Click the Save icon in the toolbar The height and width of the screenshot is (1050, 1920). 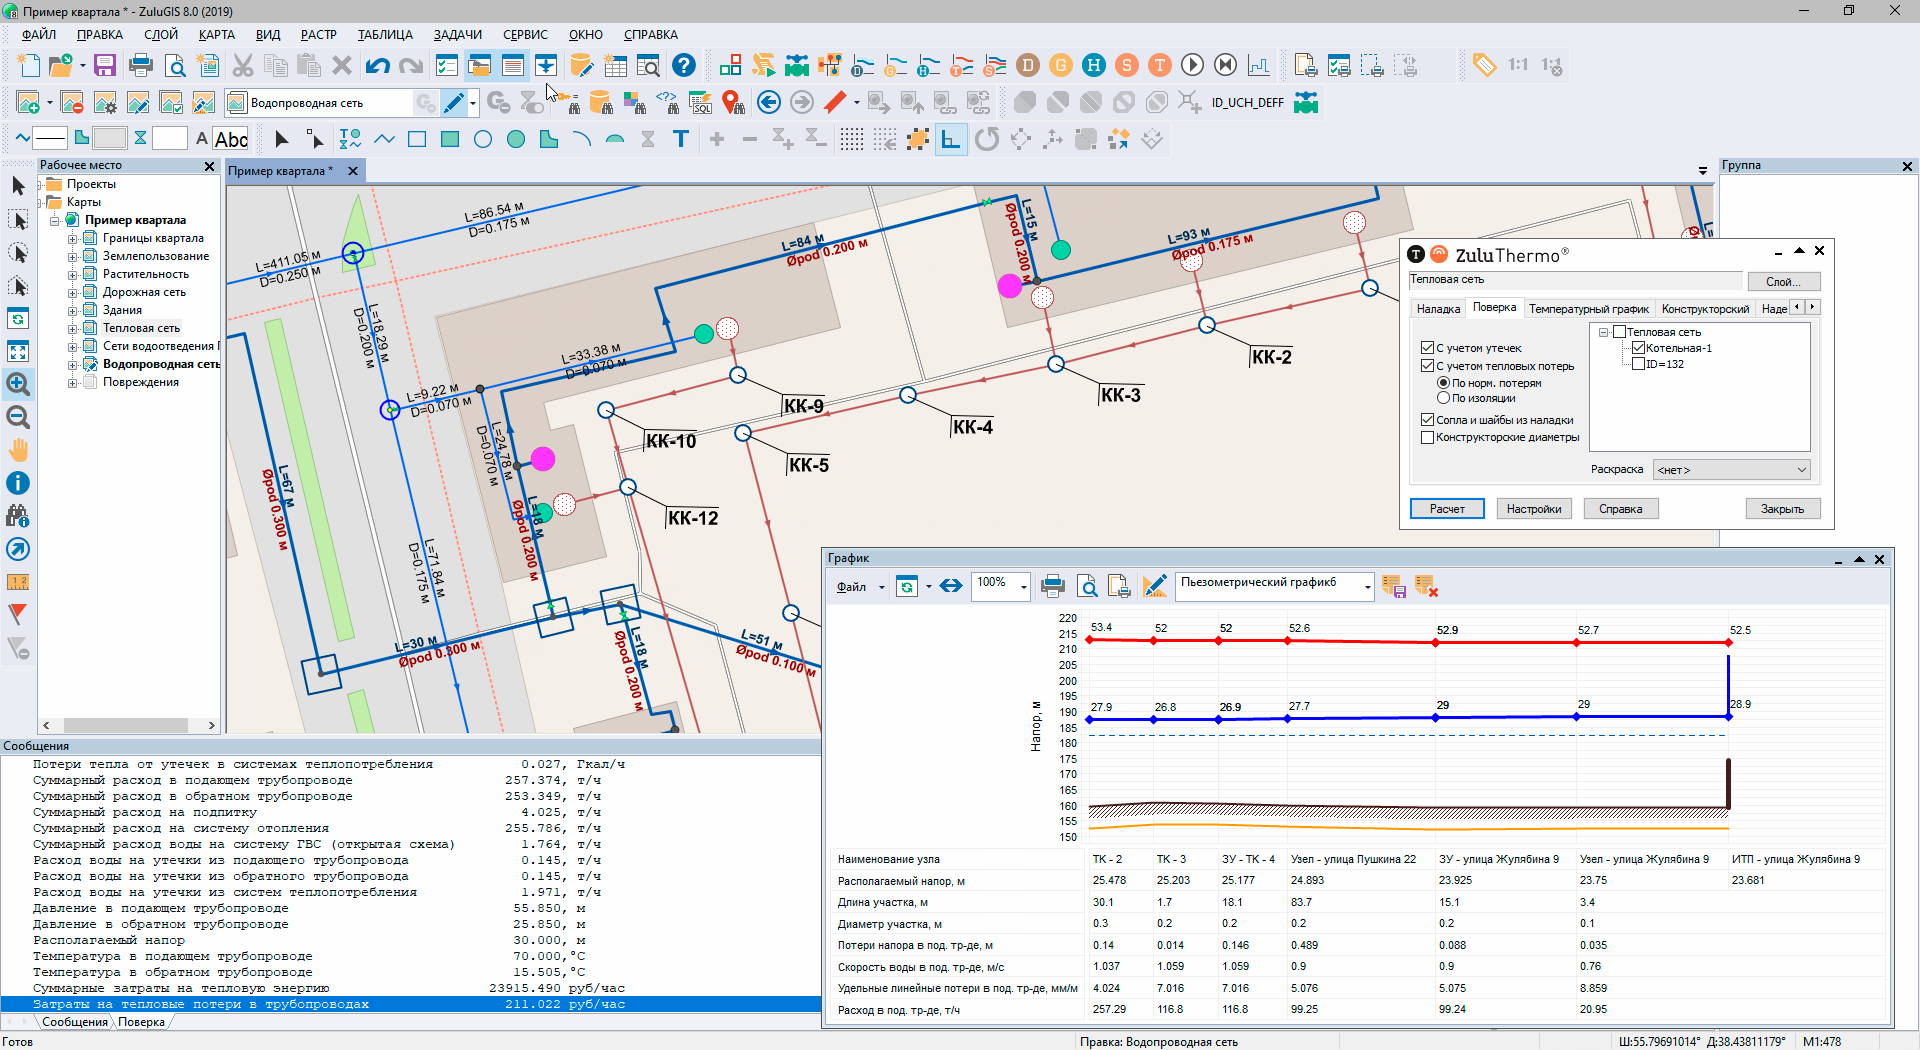[x=105, y=66]
